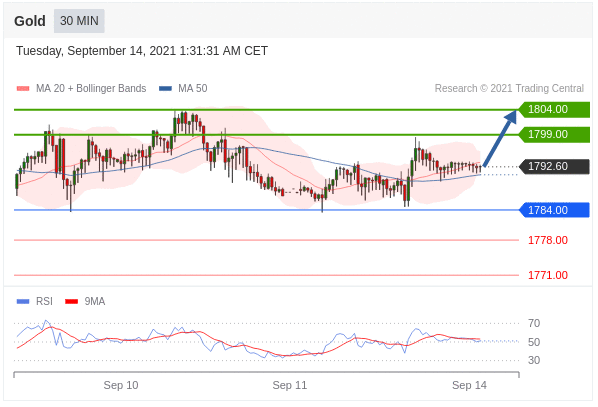Click the 1792.60 current price tag
The image size is (598, 407).
tap(555, 167)
